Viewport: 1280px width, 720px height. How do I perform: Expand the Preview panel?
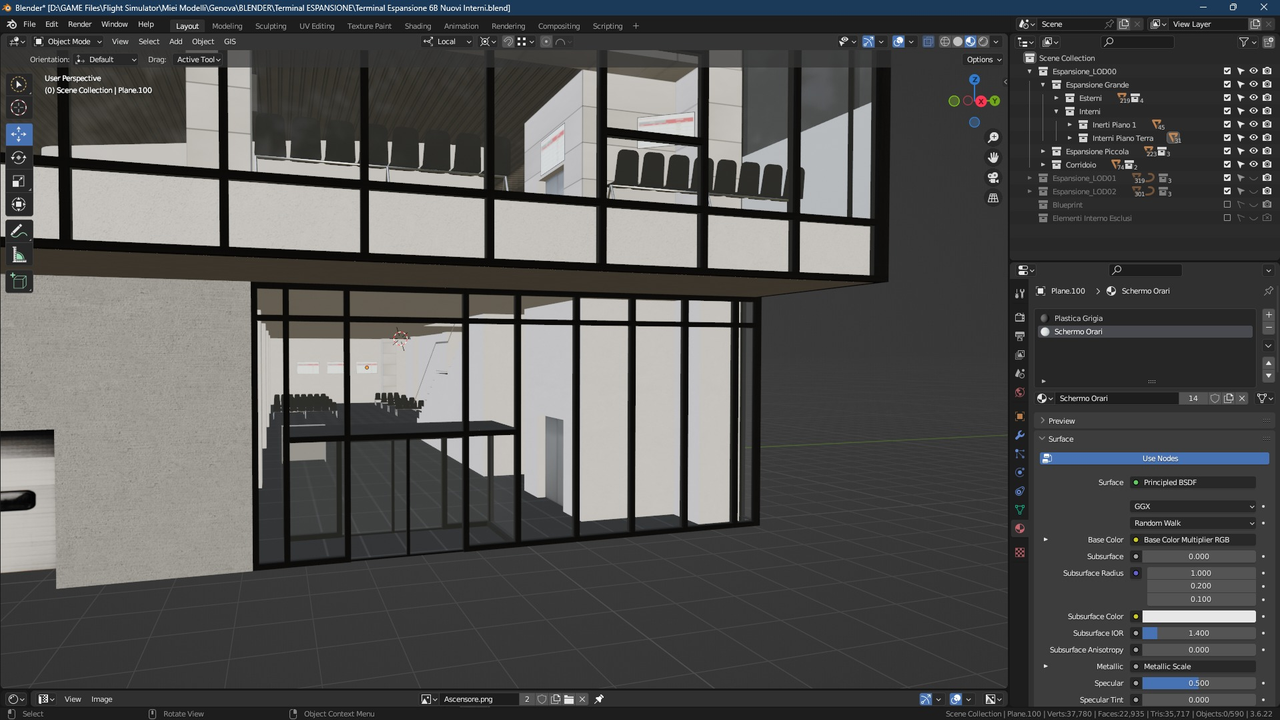coord(1061,421)
